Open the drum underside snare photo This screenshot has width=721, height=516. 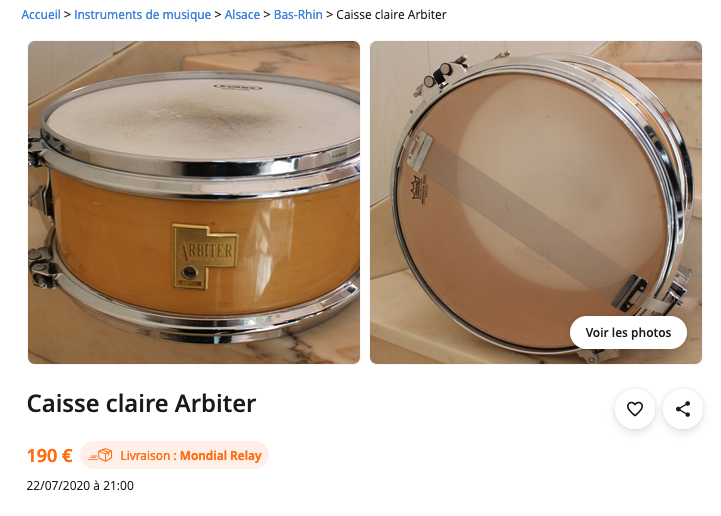coord(536,202)
